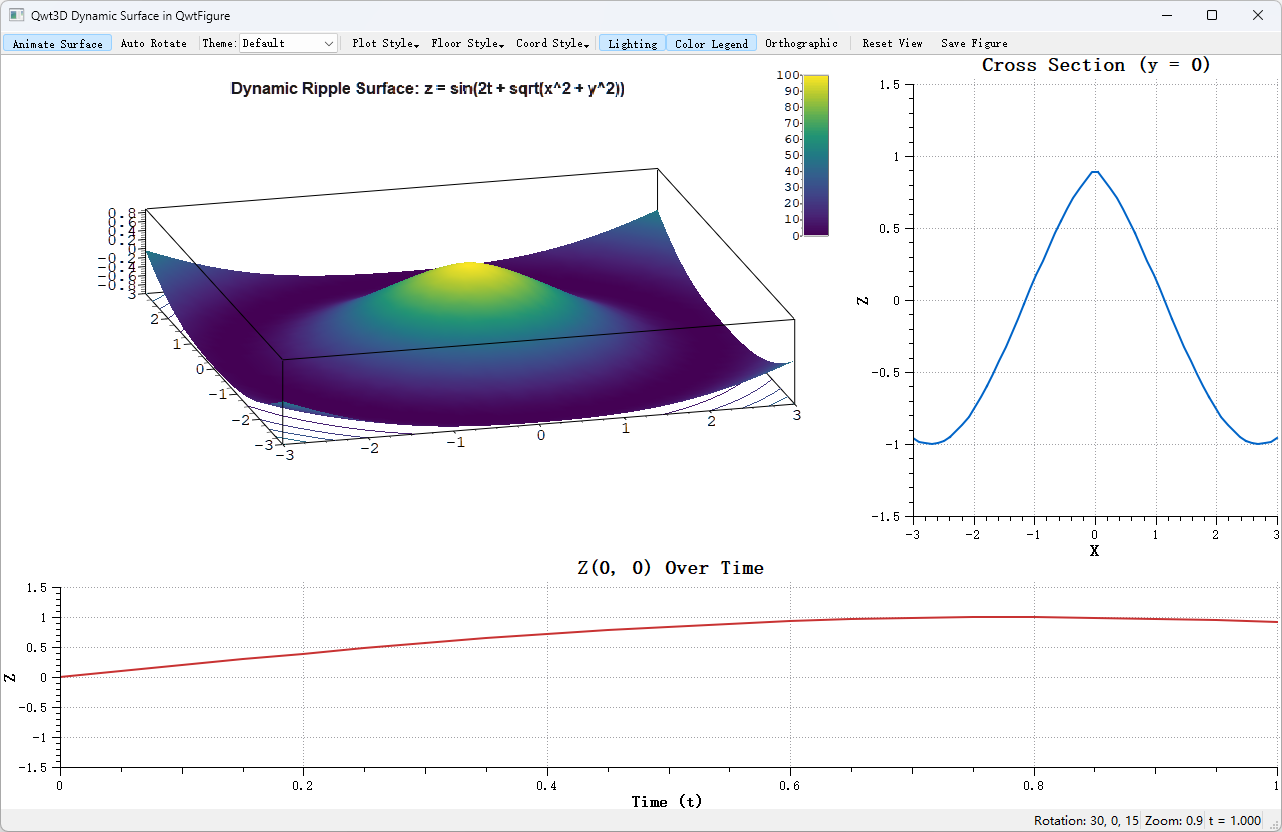1282x832 pixels.
Task: Disable the Color Legend toggle
Action: 711,43
